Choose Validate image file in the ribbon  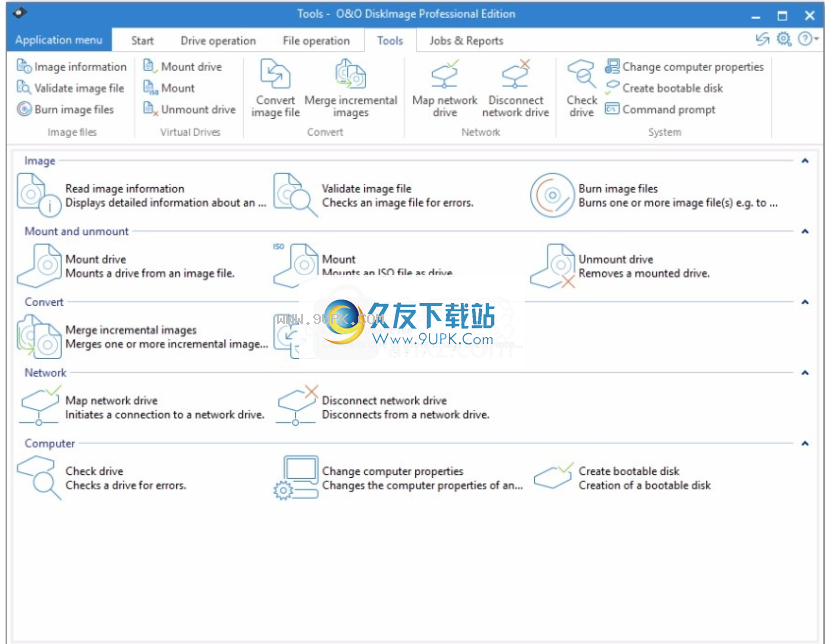click(x=71, y=88)
